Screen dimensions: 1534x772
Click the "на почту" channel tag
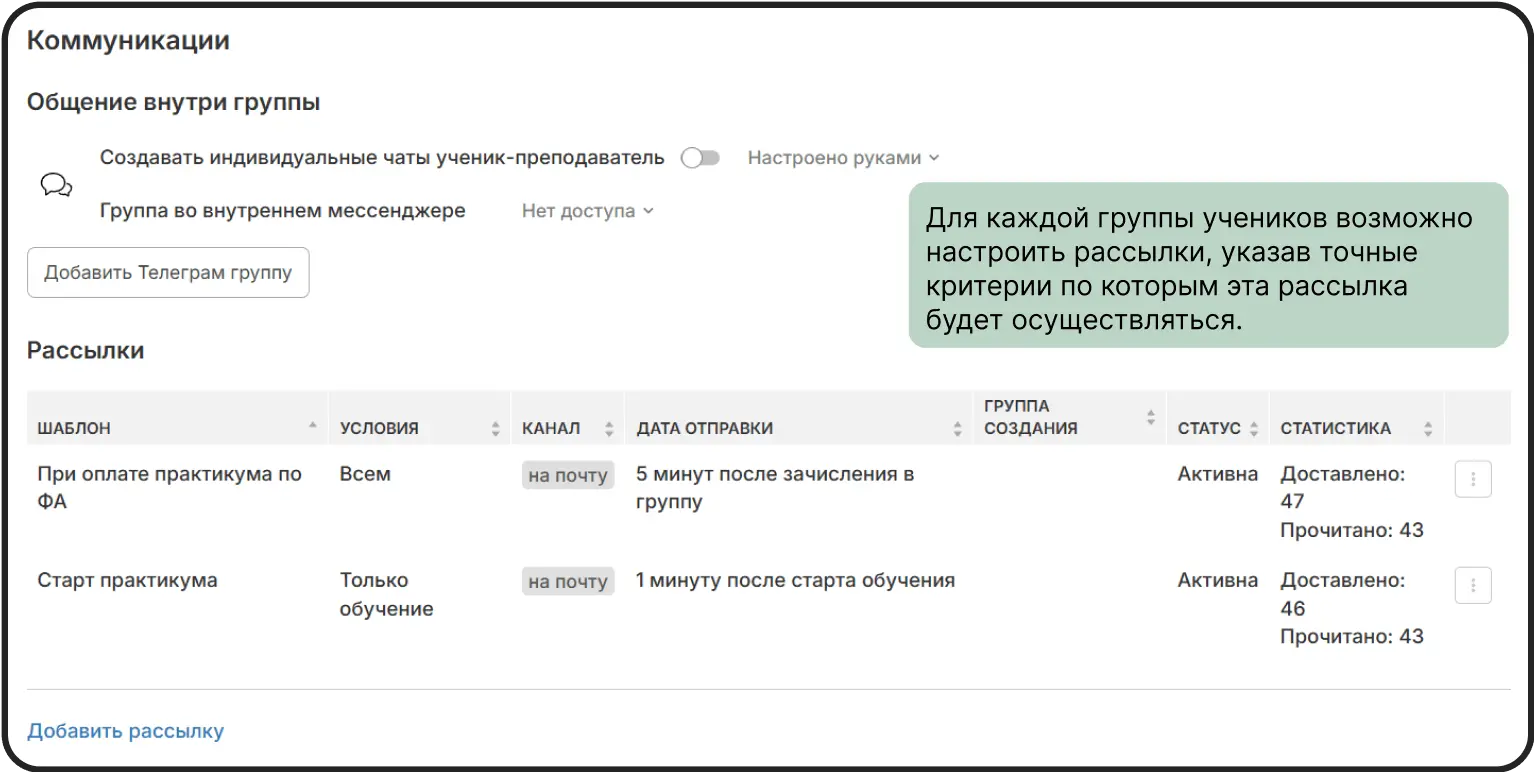coord(567,475)
